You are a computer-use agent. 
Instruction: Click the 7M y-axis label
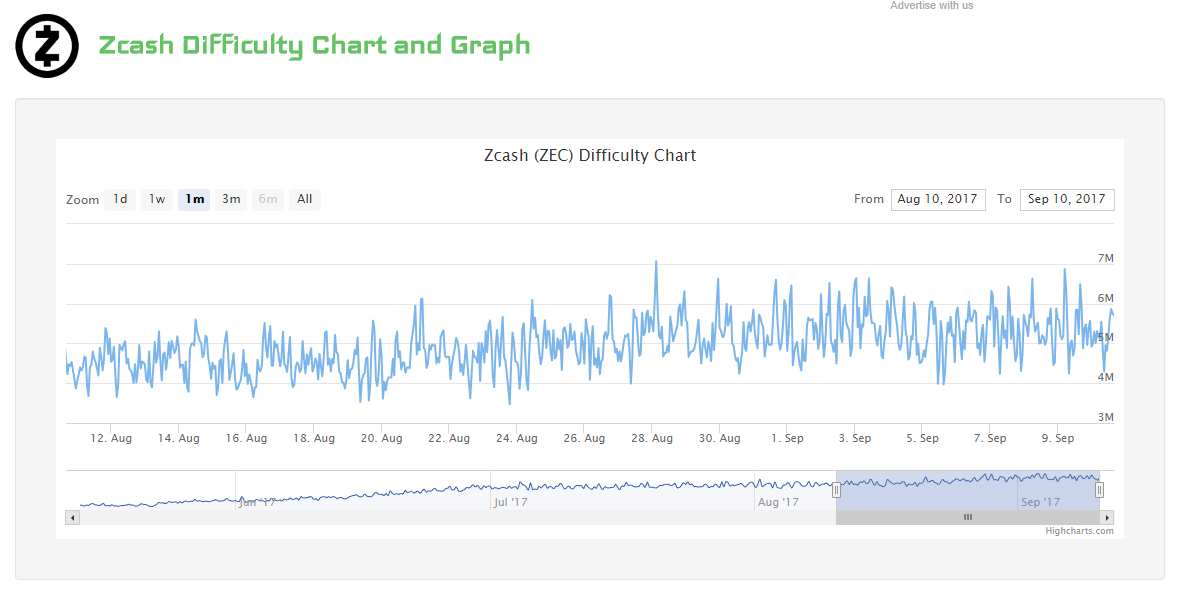click(1105, 258)
